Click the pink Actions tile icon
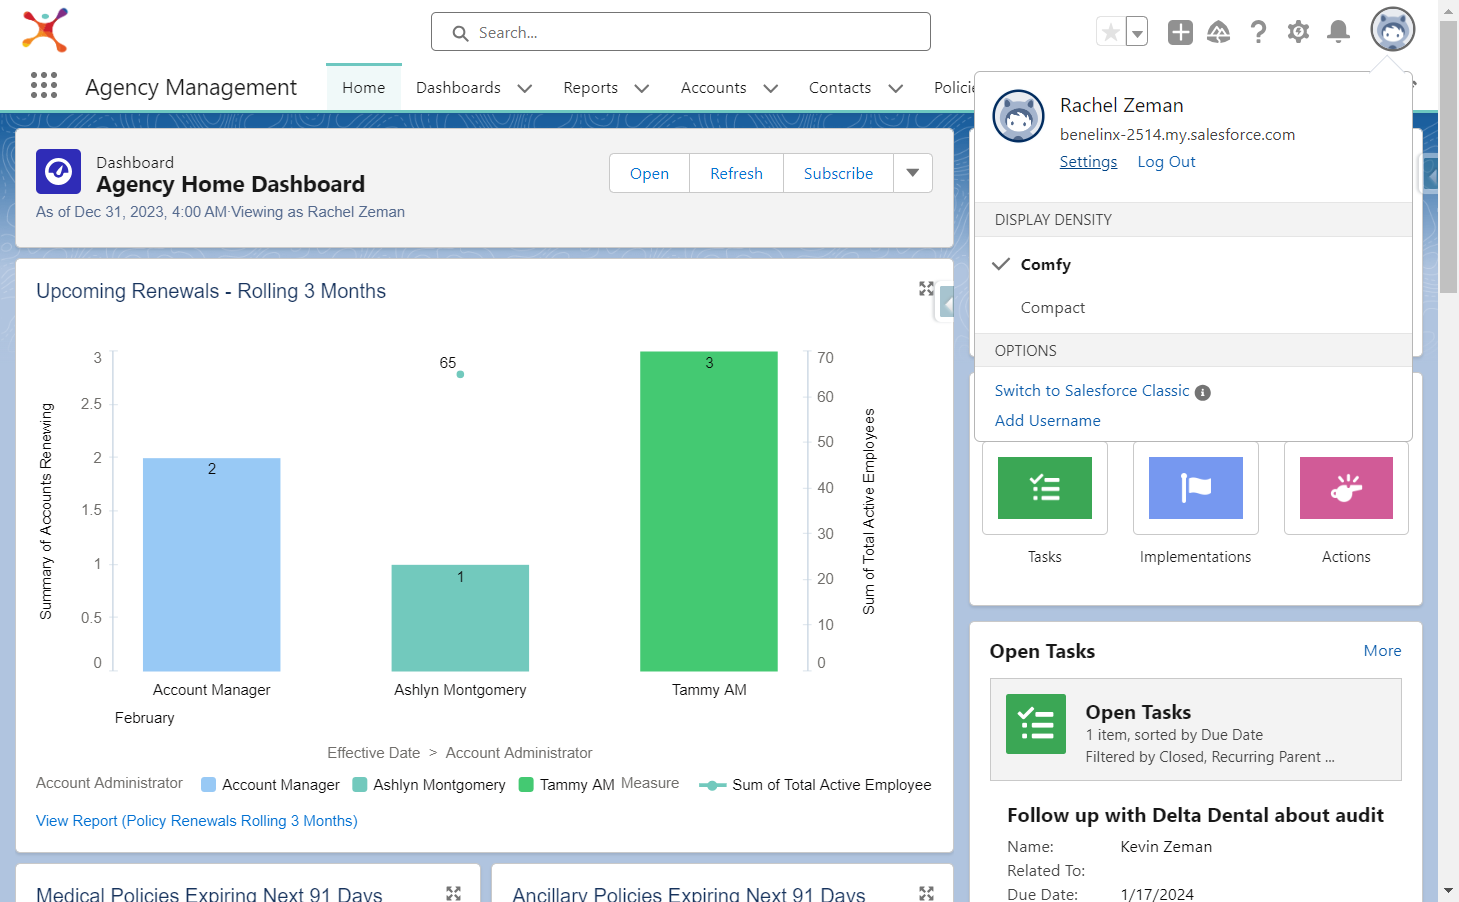The height and width of the screenshot is (902, 1459). coord(1346,488)
